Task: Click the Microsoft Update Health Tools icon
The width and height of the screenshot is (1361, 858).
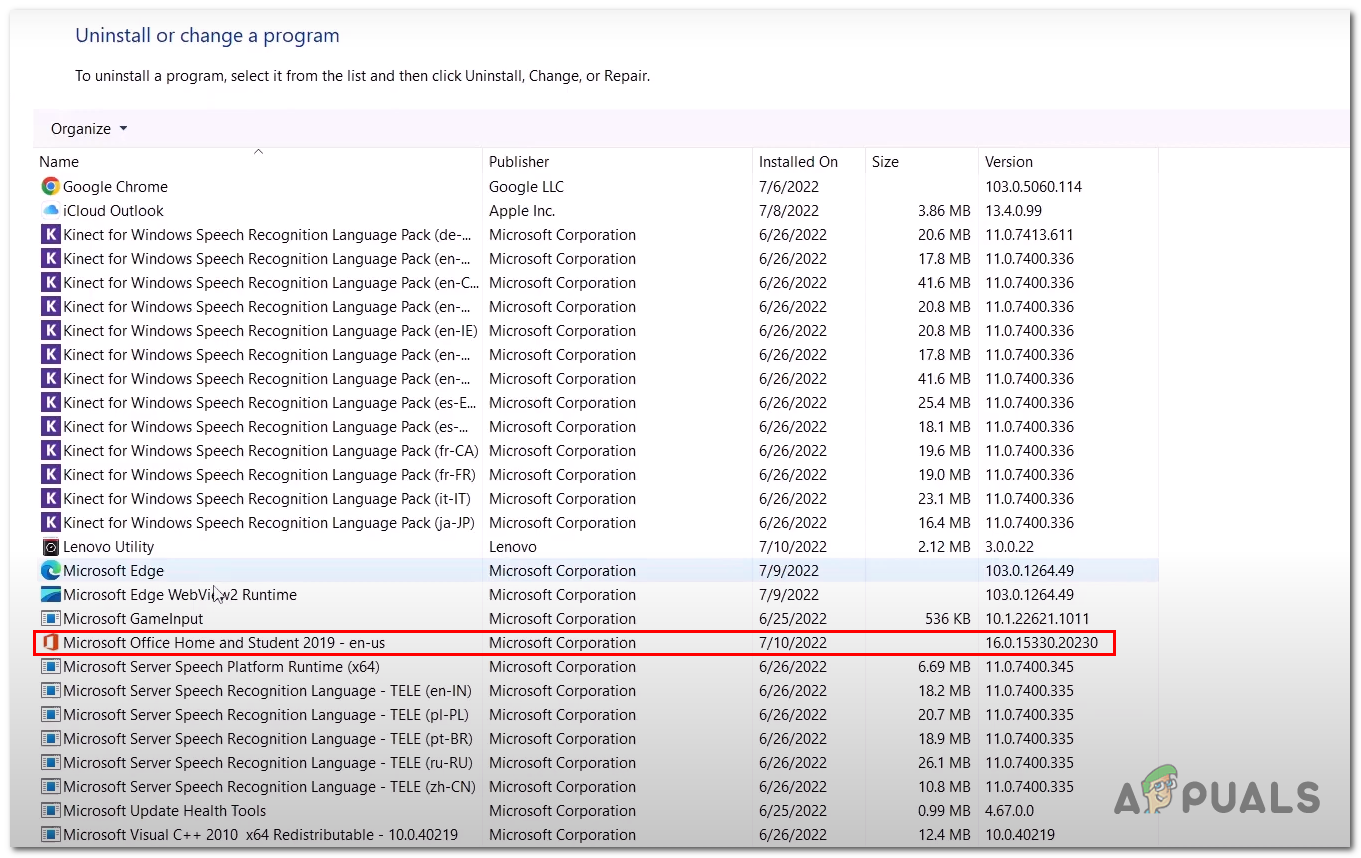Action: pyautogui.click(x=50, y=811)
